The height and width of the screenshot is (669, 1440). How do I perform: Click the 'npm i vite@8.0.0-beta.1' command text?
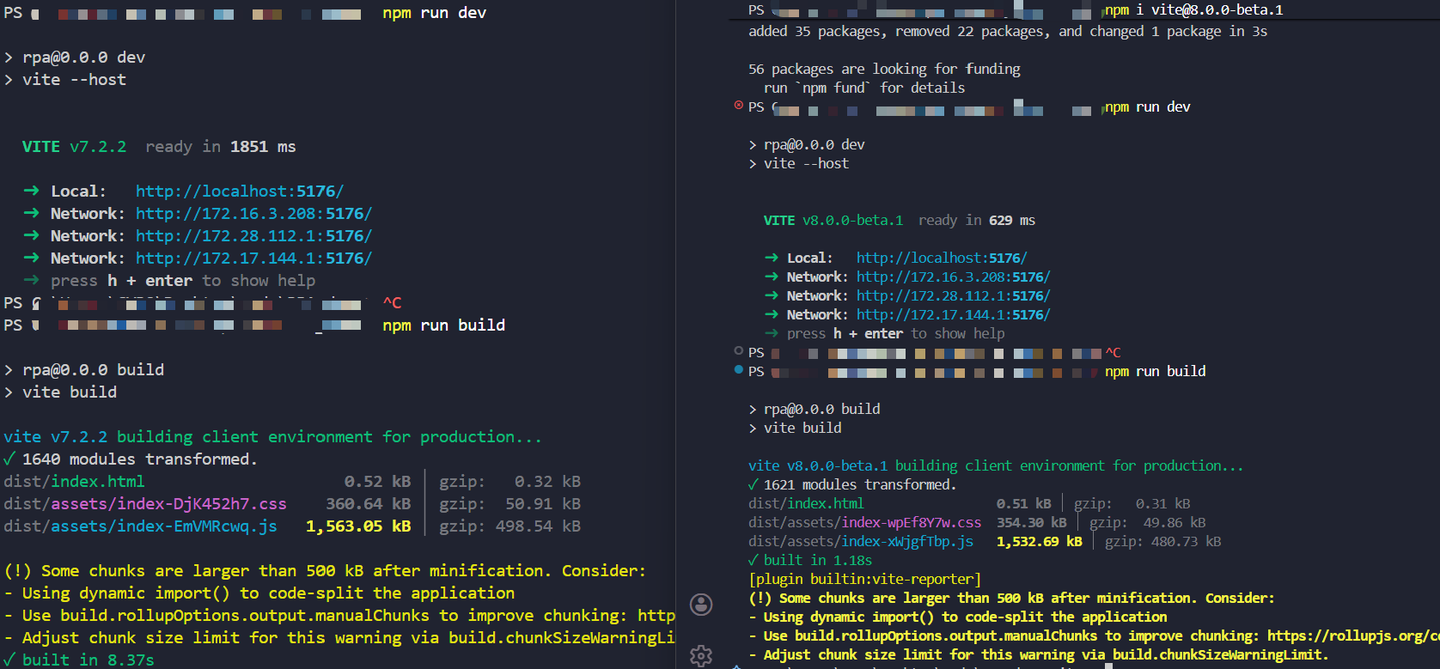(x=1194, y=10)
